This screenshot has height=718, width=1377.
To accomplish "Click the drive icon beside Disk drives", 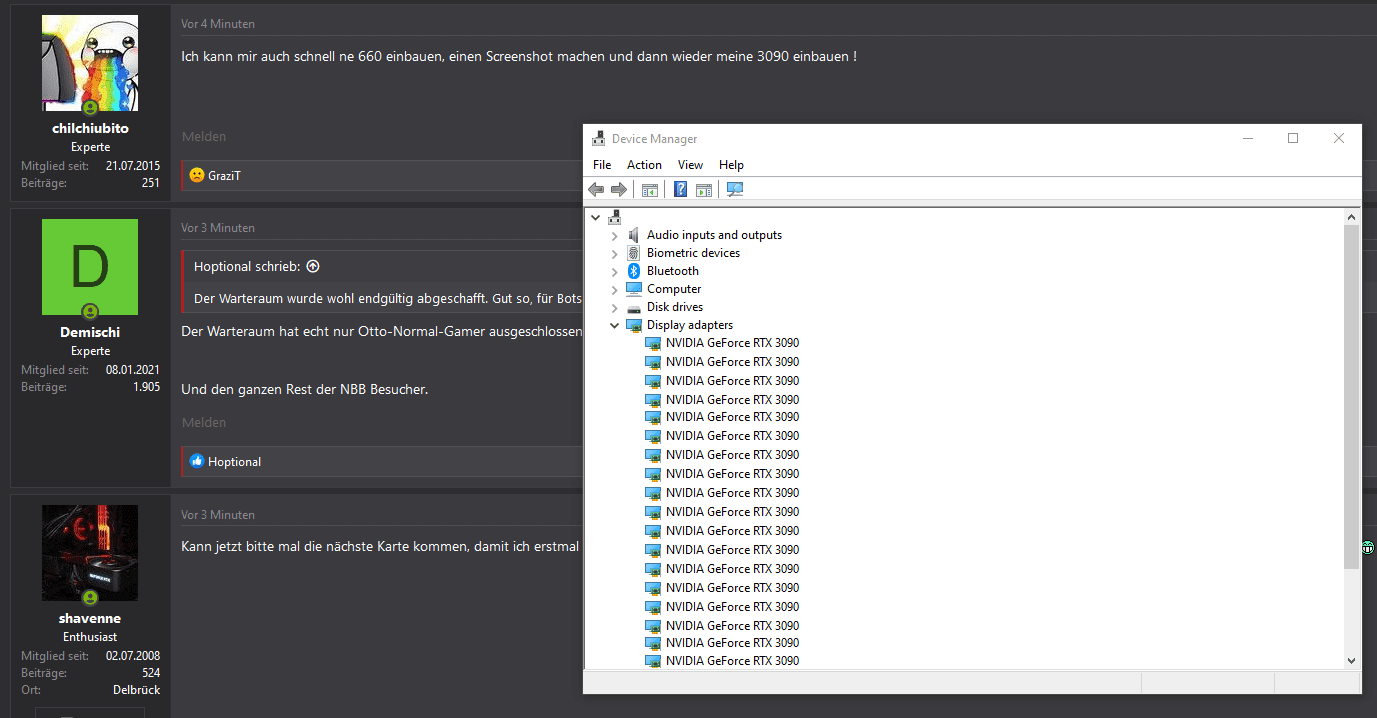I will pos(633,307).
